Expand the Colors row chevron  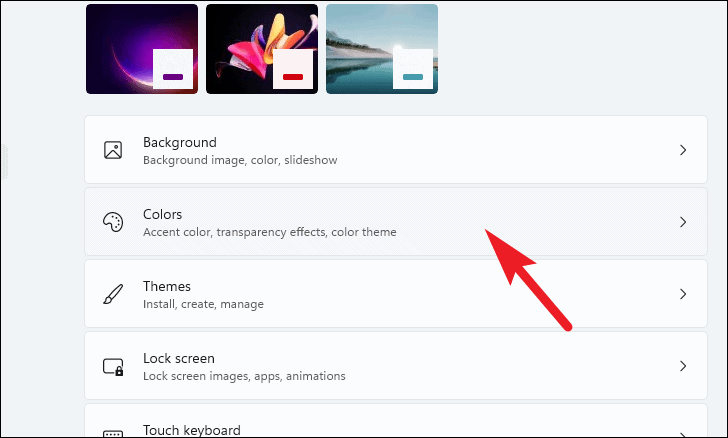click(x=683, y=222)
